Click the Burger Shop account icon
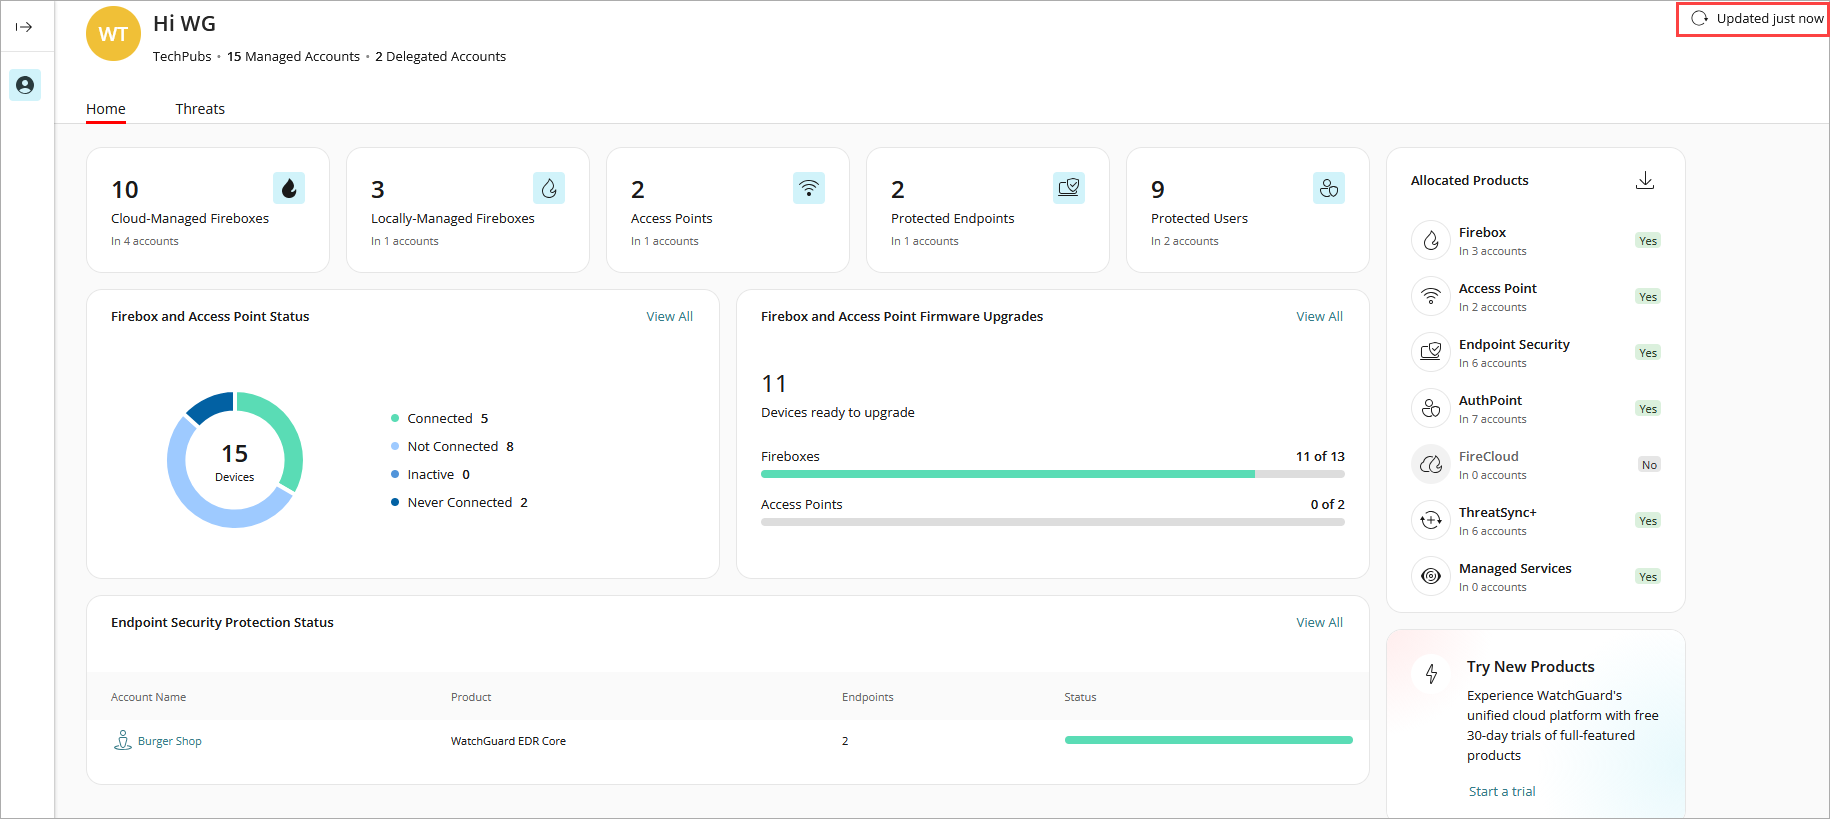1830x819 pixels. (123, 740)
